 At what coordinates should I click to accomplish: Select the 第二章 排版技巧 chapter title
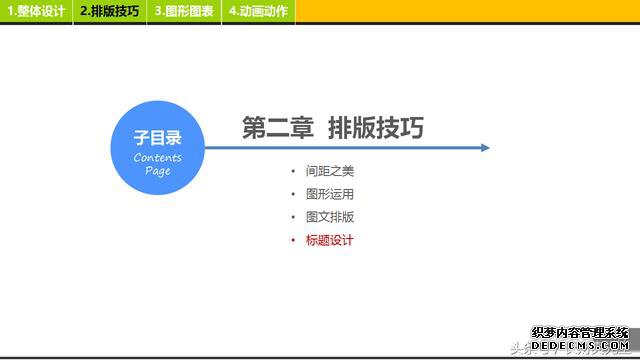(x=333, y=127)
